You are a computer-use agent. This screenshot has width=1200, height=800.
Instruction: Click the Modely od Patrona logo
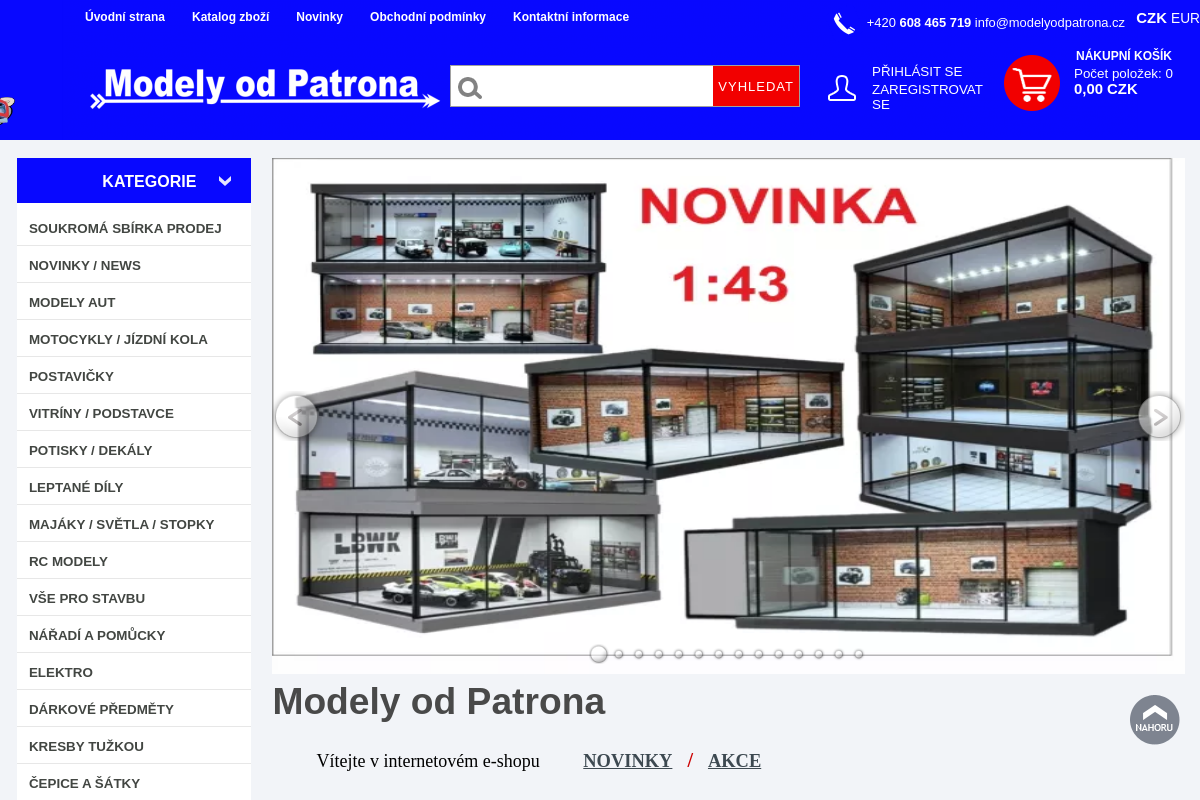(x=263, y=85)
